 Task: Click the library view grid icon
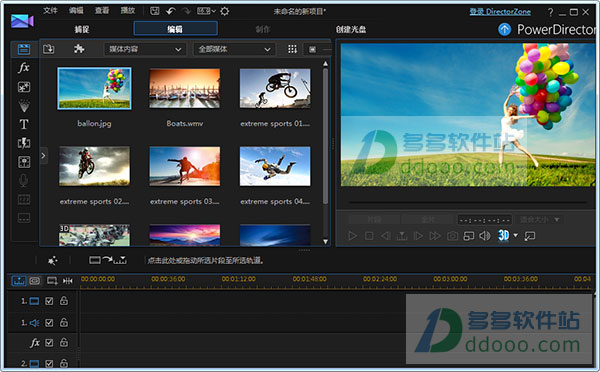pyautogui.click(x=292, y=49)
